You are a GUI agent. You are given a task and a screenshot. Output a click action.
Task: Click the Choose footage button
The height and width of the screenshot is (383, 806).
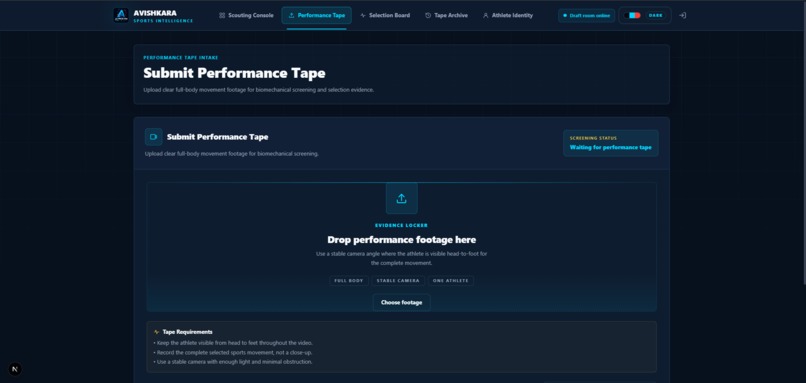(401, 302)
